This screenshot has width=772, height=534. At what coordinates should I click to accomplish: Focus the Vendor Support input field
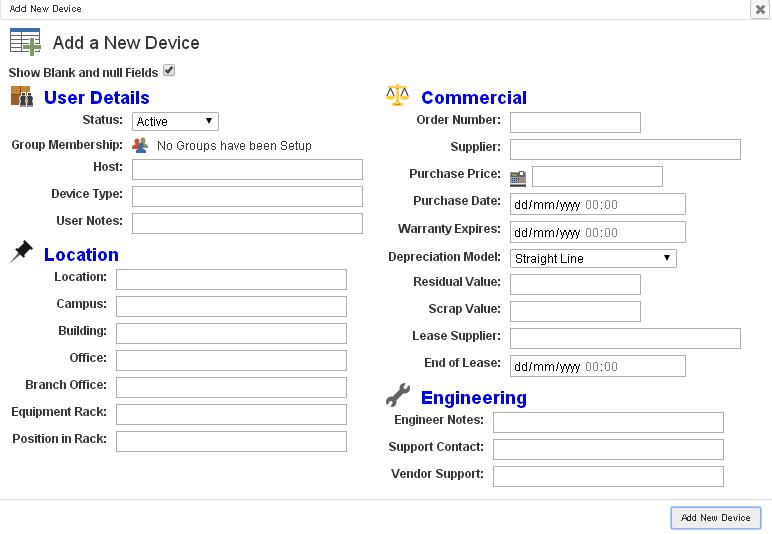coord(609,477)
